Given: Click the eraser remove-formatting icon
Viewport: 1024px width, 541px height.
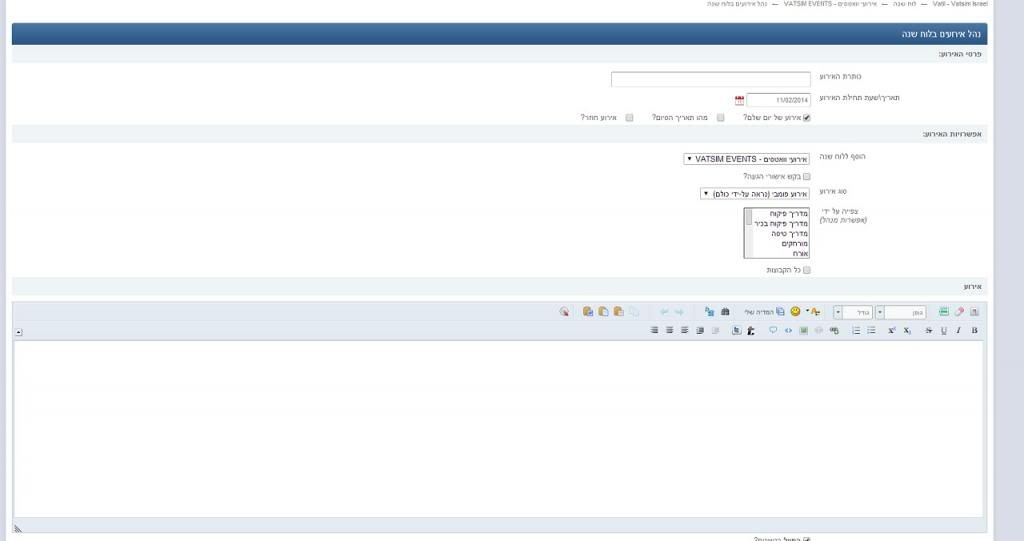Looking at the screenshot, I should 959,312.
